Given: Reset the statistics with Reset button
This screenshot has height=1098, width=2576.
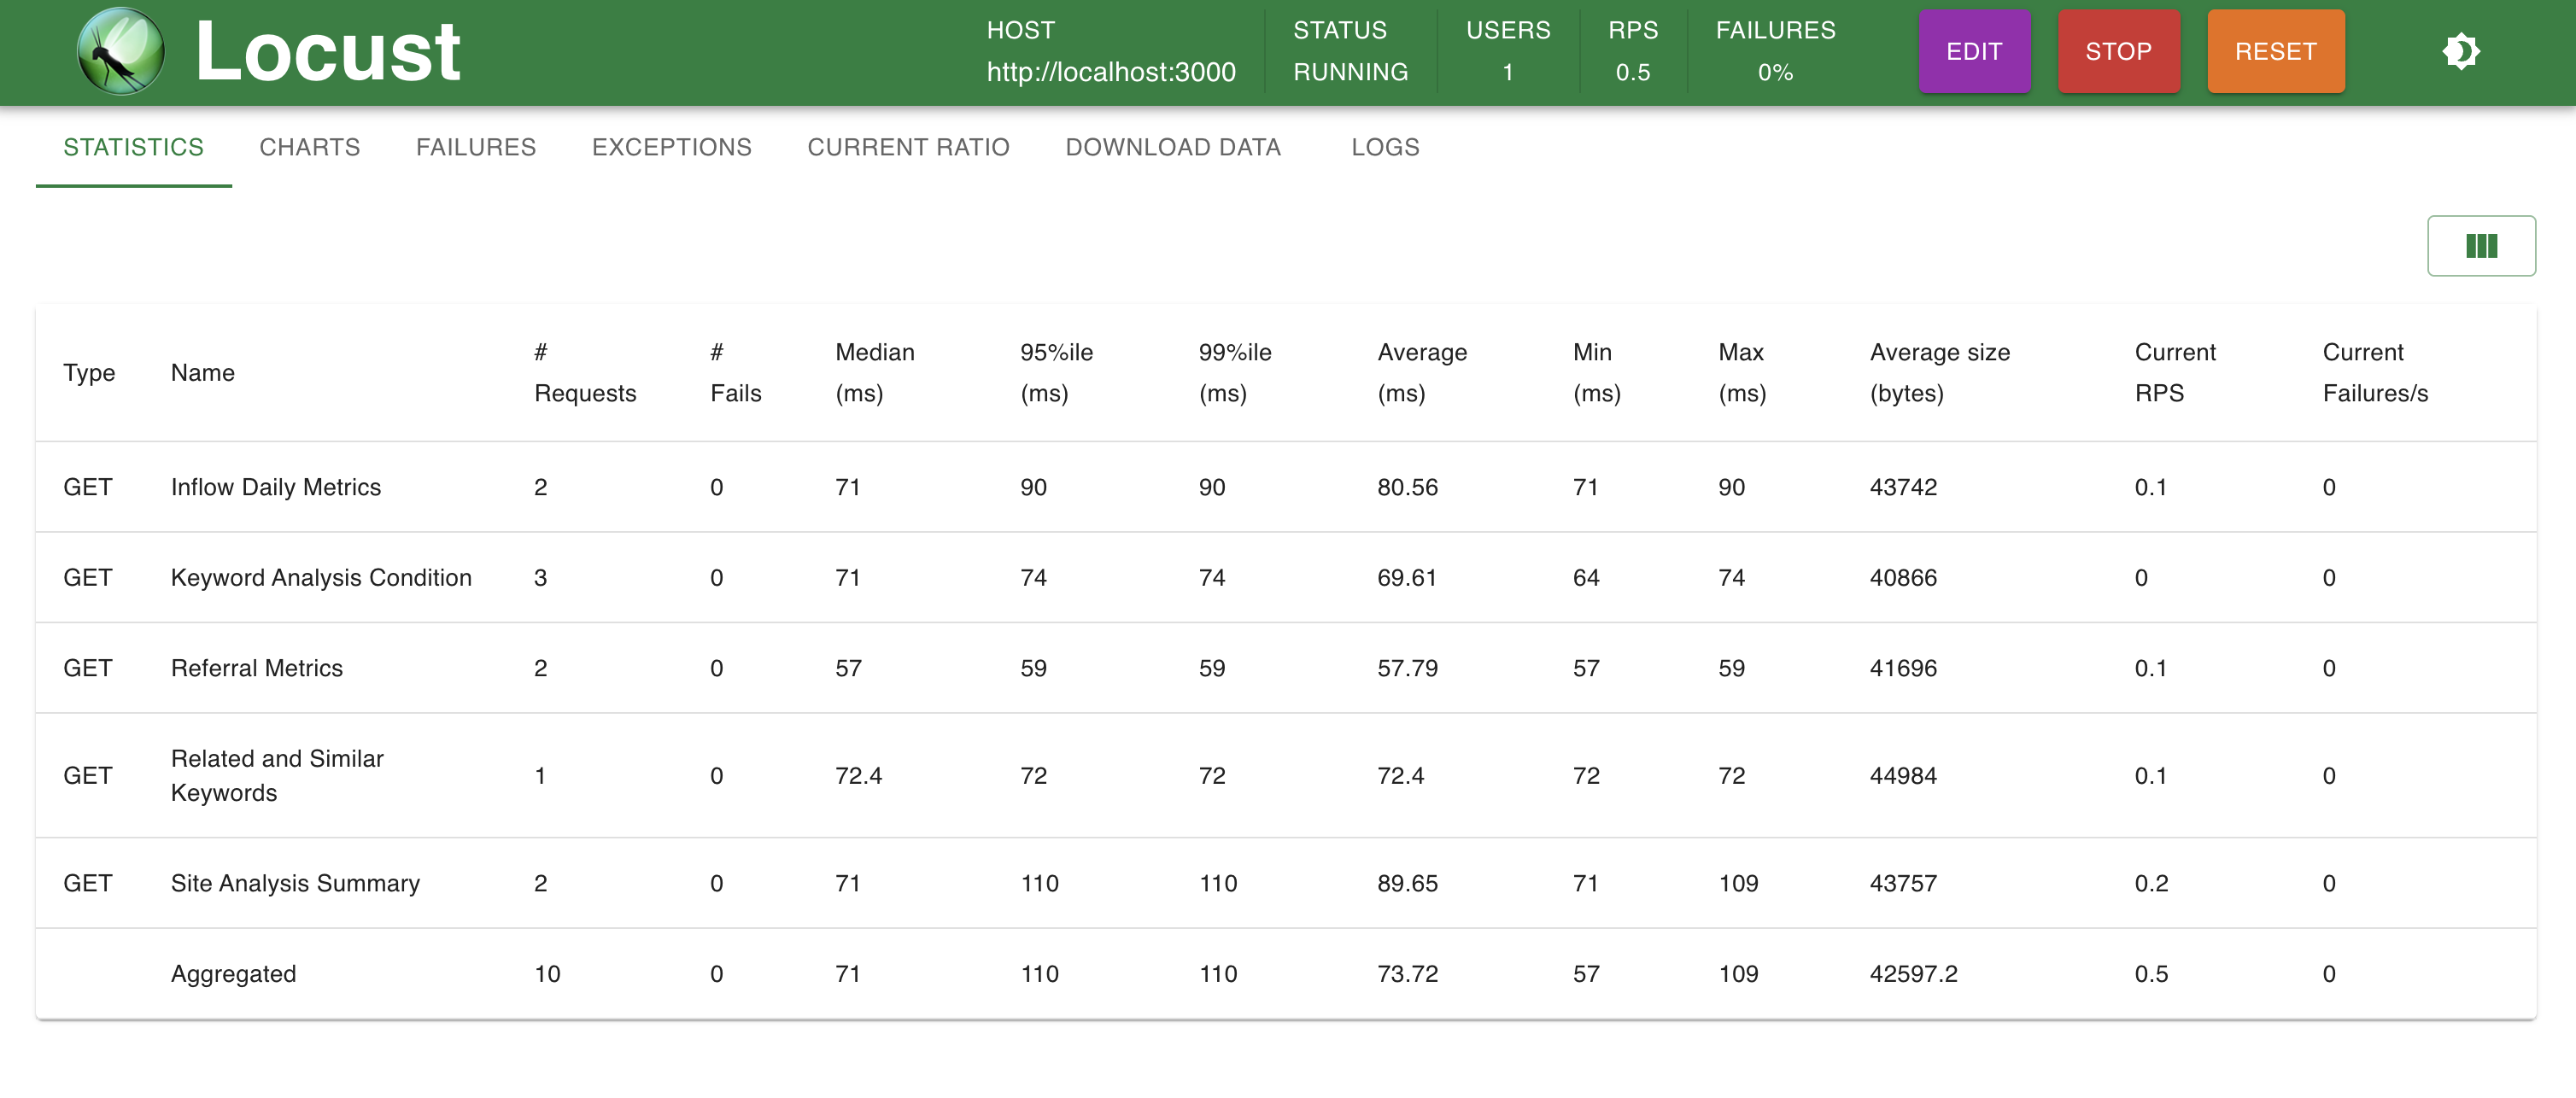Looking at the screenshot, I should point(2275,52).
